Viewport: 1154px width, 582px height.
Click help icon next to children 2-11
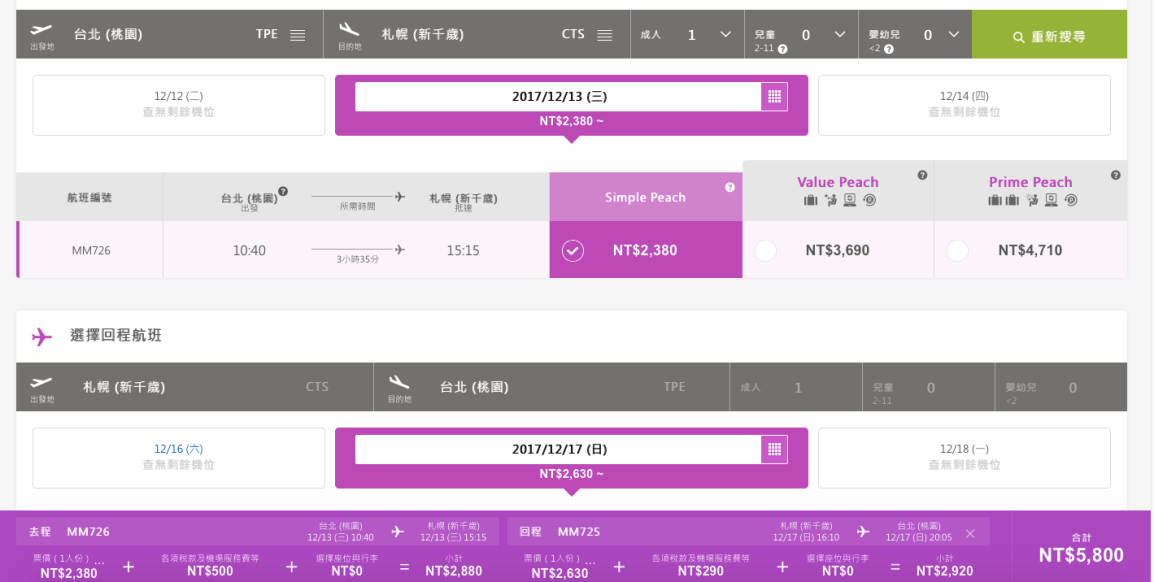[x=782, y=49]
